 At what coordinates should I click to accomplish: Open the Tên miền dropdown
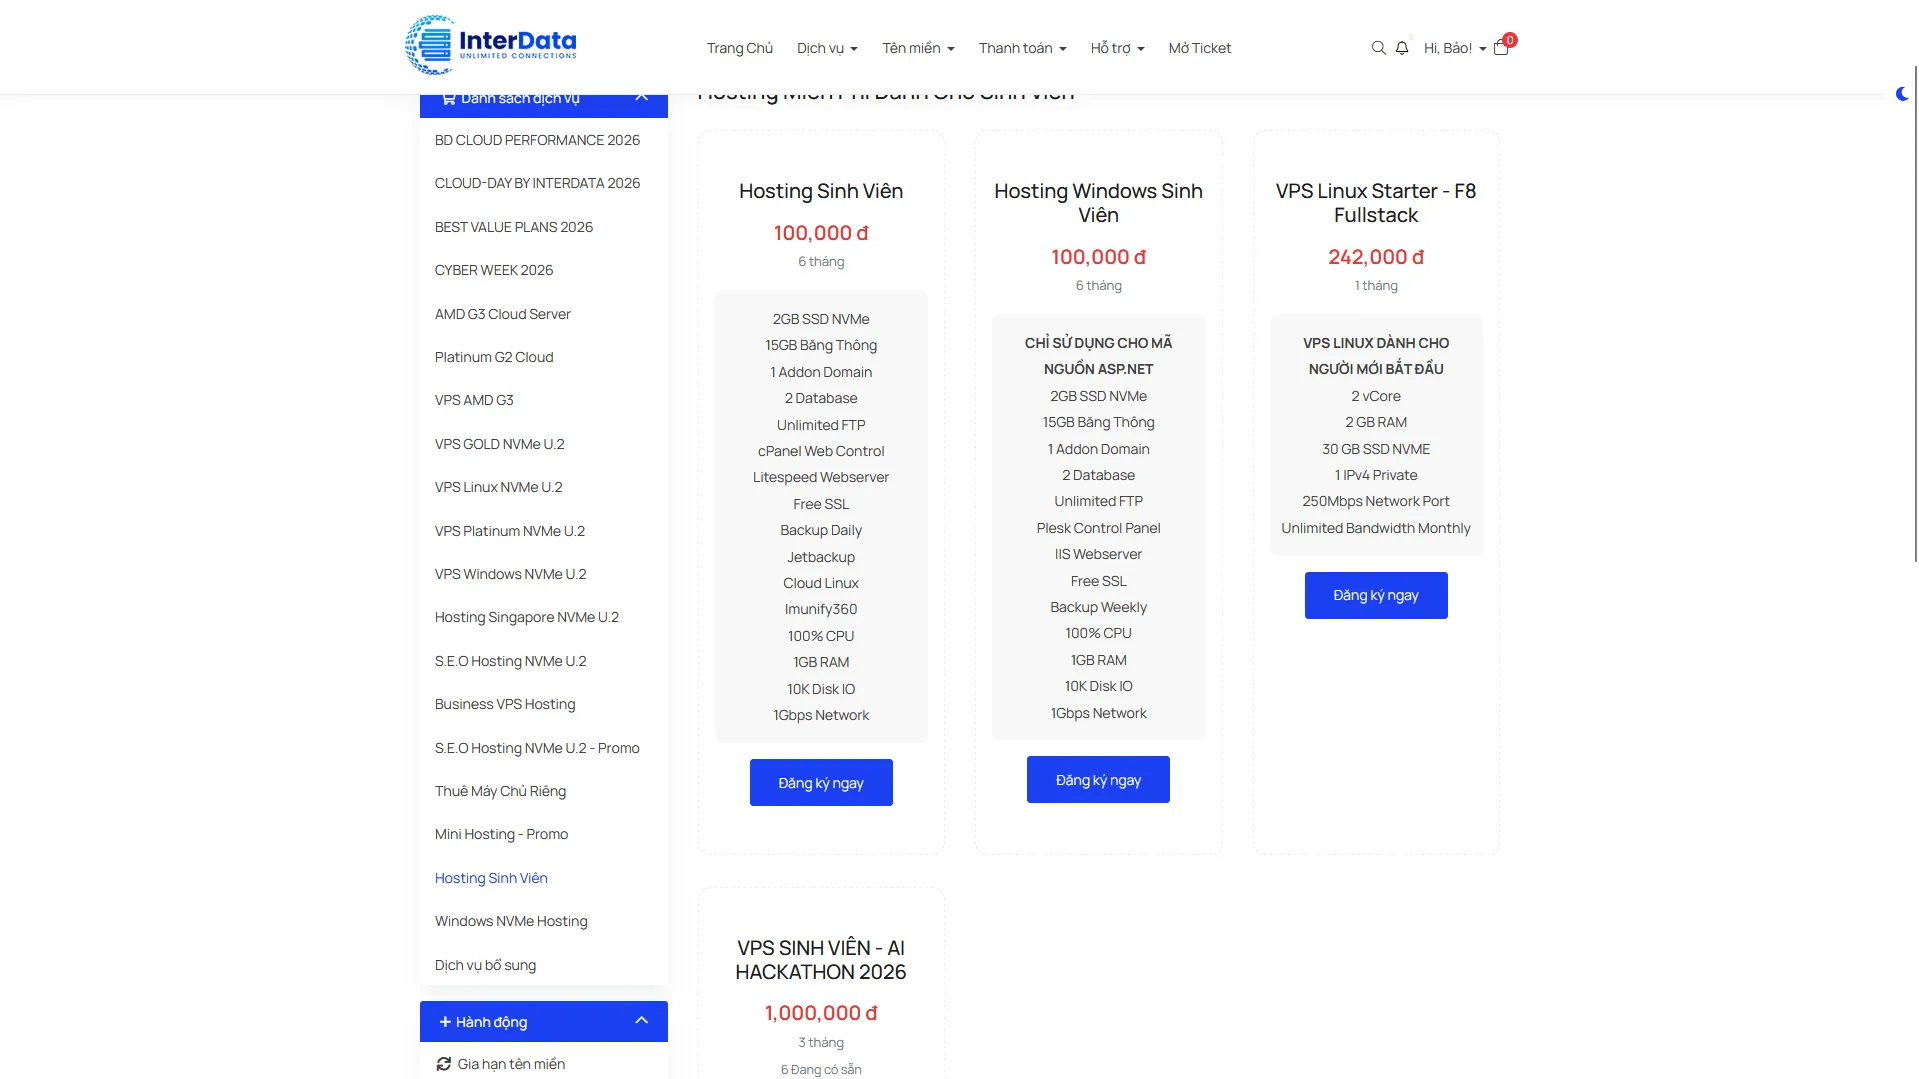tap(918, 48)
